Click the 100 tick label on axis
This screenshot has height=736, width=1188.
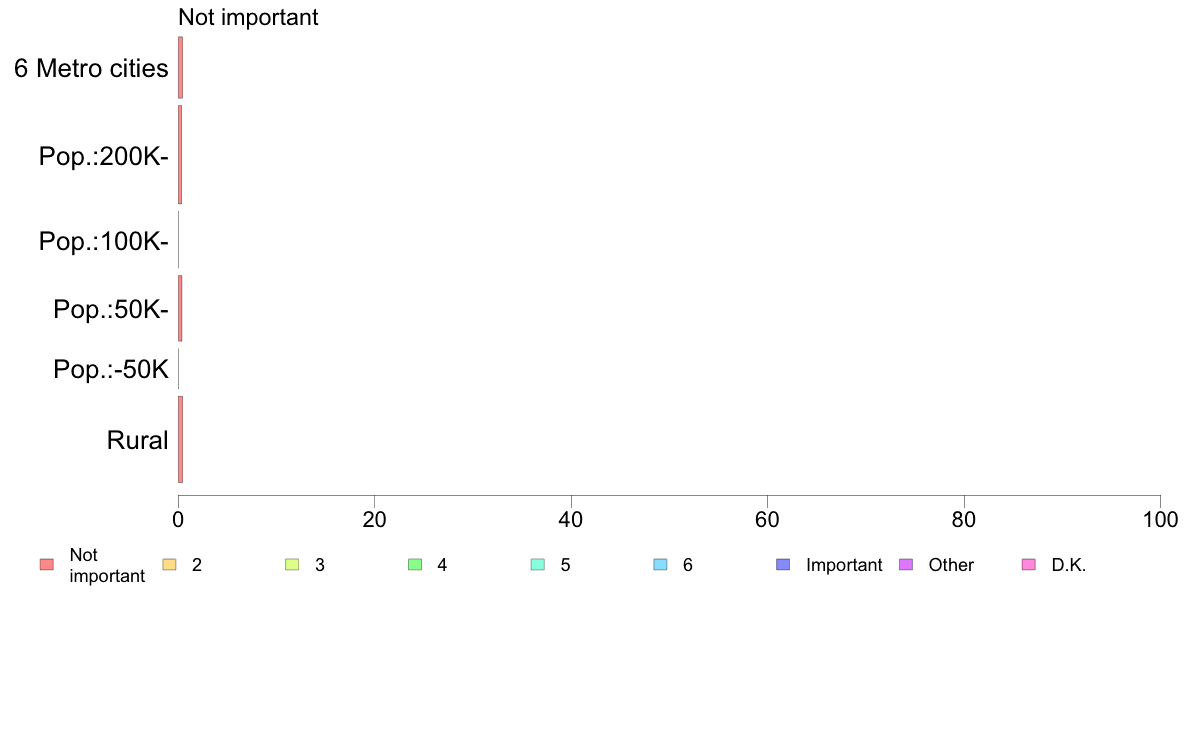click(1160, 519)
